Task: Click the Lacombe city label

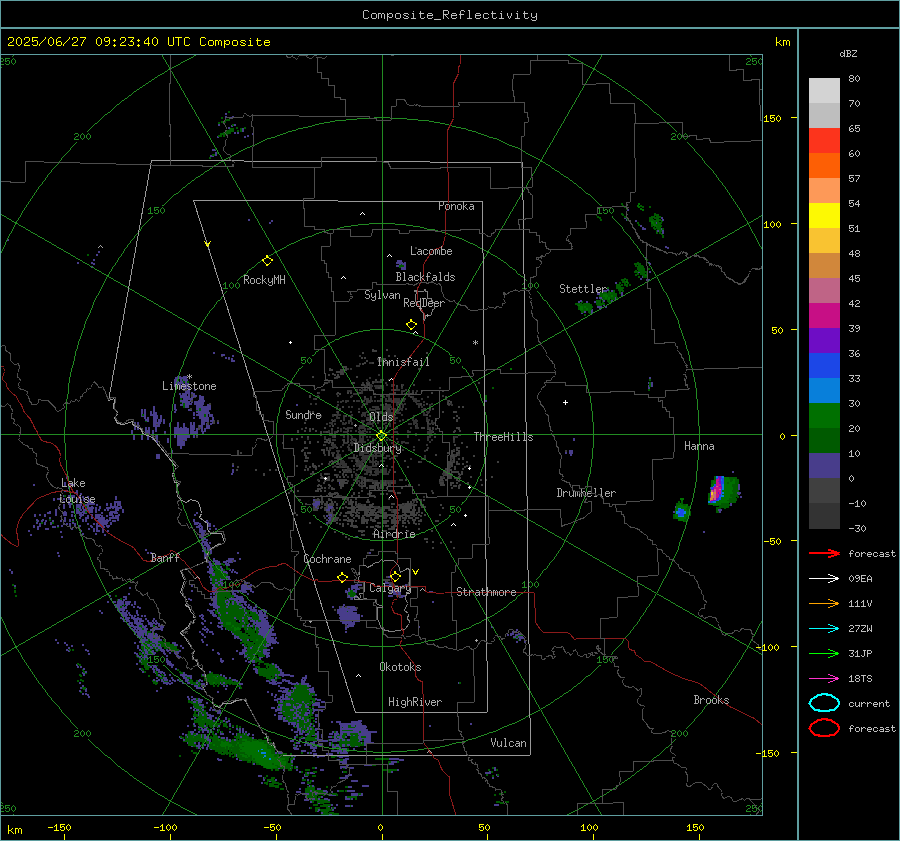Action: (431, 251)
